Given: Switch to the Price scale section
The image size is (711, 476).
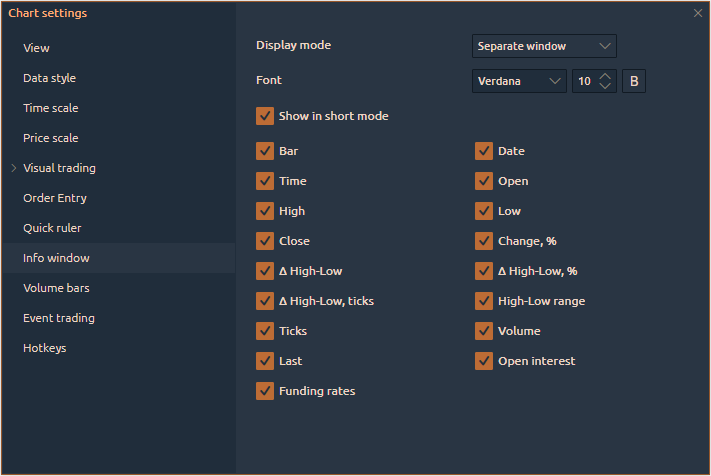Looking at the screenshot, I should tap(51, 138).
